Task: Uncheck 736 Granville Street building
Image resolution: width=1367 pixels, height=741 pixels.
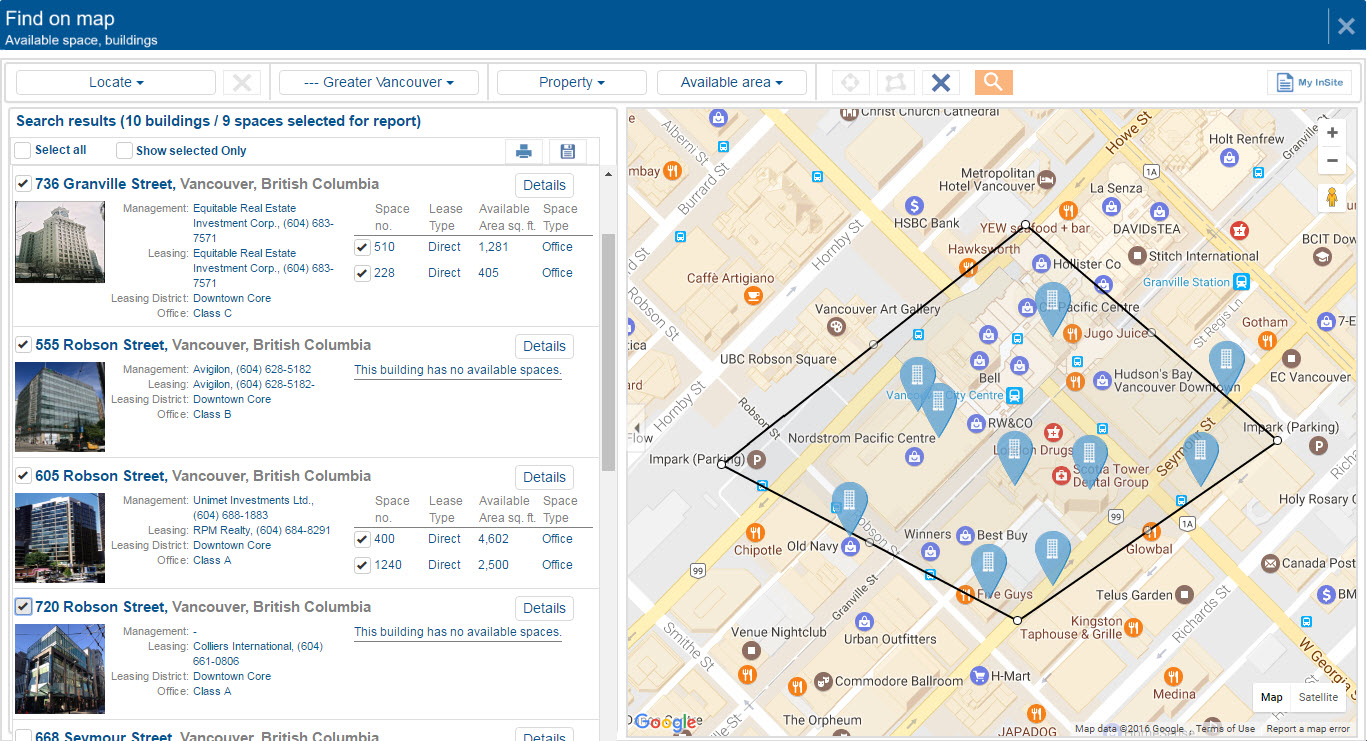Action: point(23,184)
